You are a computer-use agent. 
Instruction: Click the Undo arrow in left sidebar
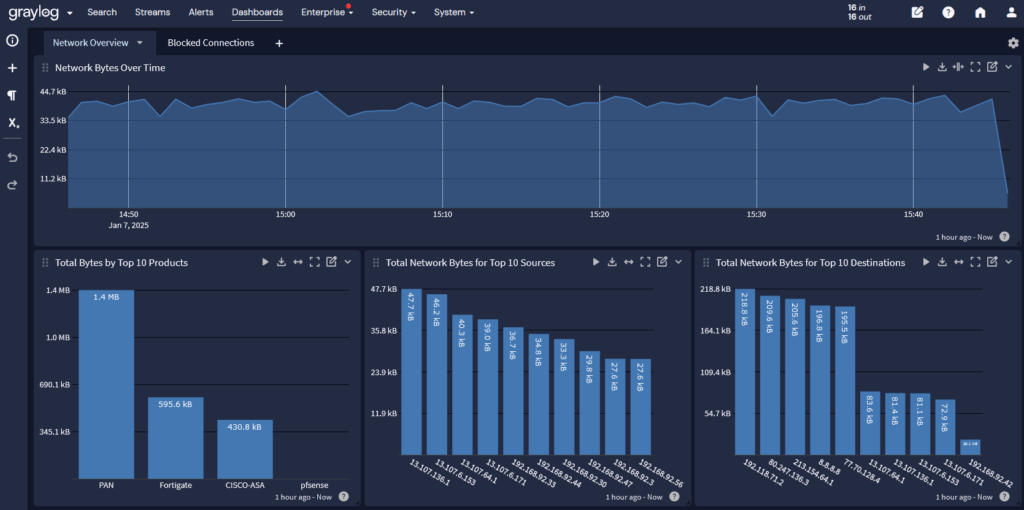click(x=12, y=158)
